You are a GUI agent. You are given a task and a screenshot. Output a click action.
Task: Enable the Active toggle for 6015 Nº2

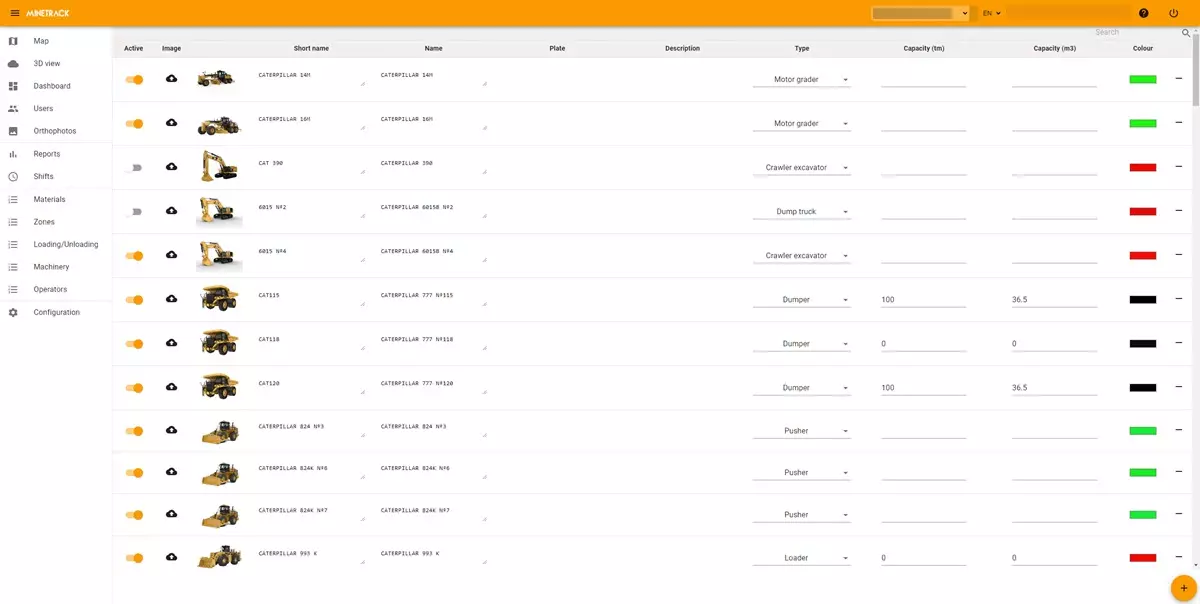pos(134,212)
